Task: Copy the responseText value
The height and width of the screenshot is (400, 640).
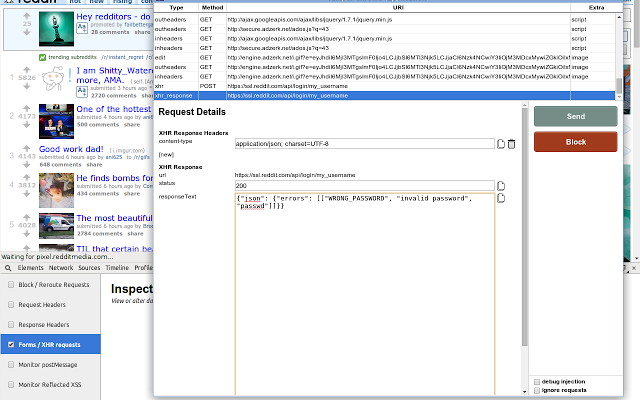Action: 501,198
